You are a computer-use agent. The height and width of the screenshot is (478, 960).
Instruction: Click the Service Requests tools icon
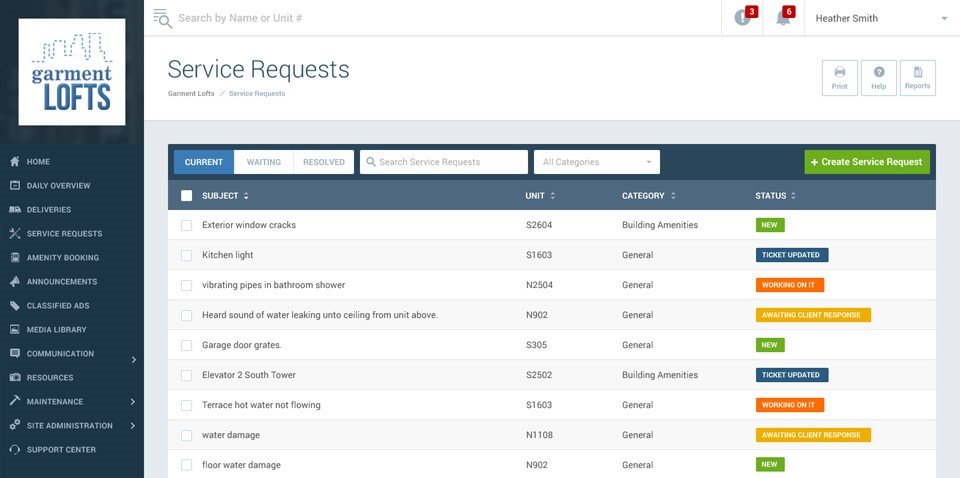point(15,233)
